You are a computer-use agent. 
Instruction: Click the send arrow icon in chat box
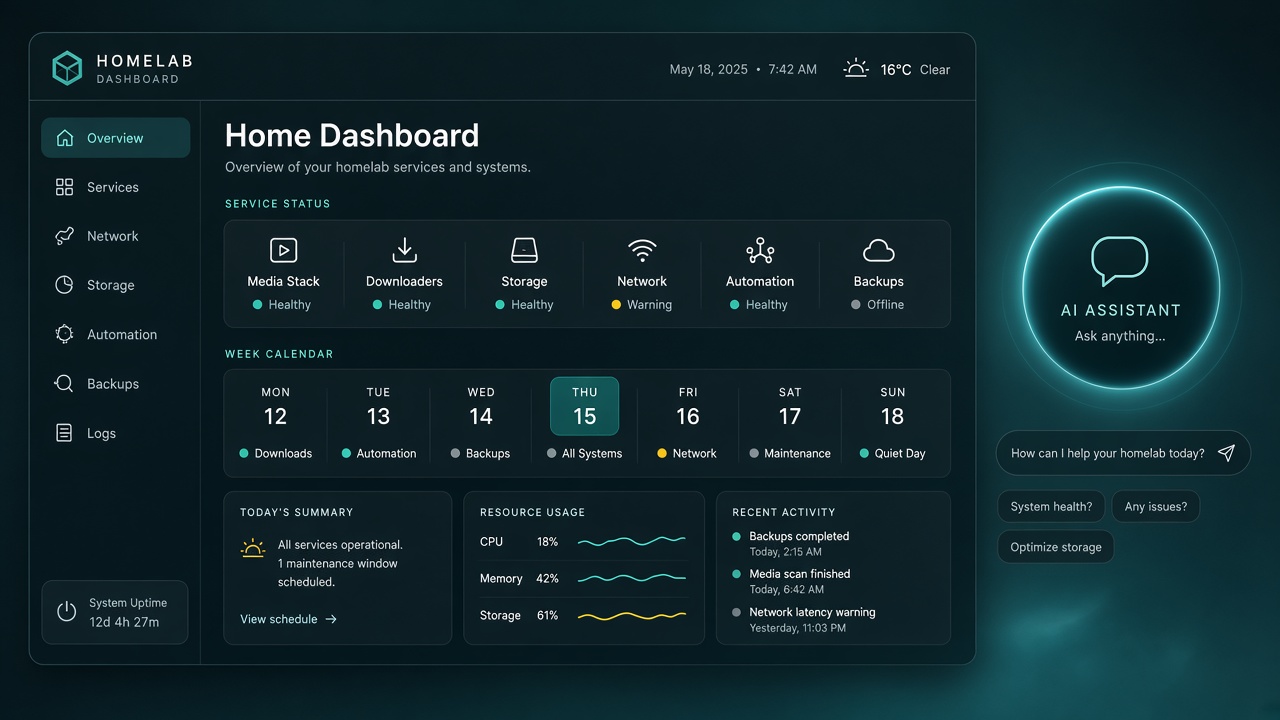(1226, 453)
